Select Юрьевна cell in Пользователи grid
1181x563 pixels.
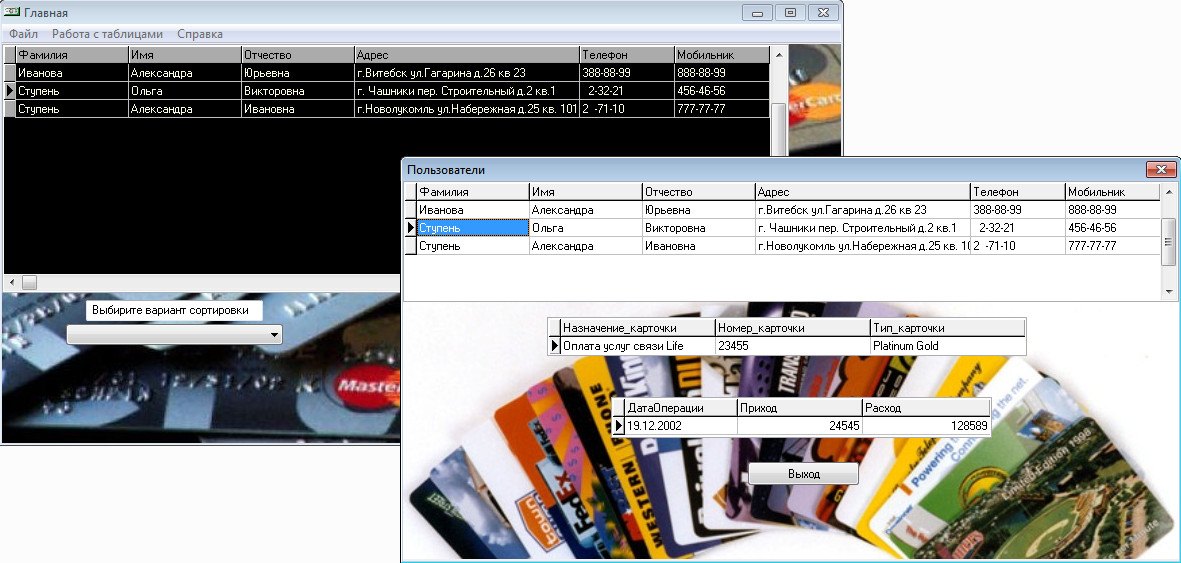click(x=699, y=210)
